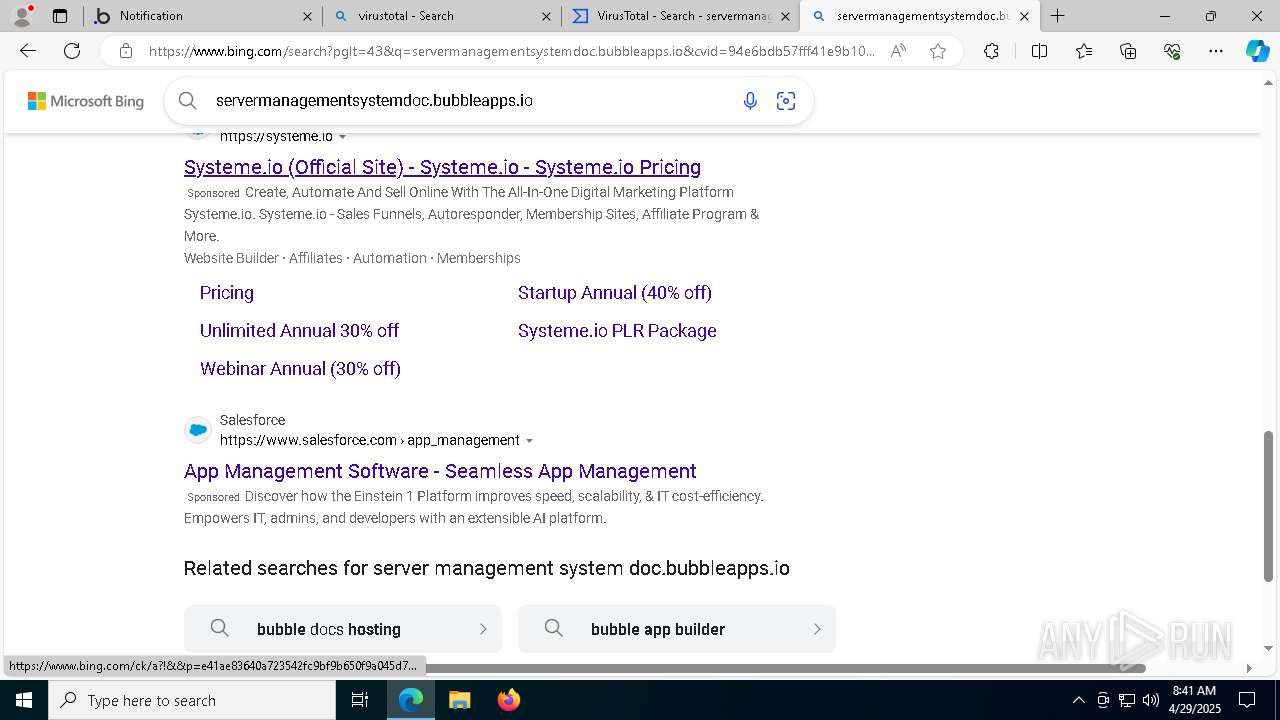Open chevron on bubble app builder suggestion

coord(817,629)
